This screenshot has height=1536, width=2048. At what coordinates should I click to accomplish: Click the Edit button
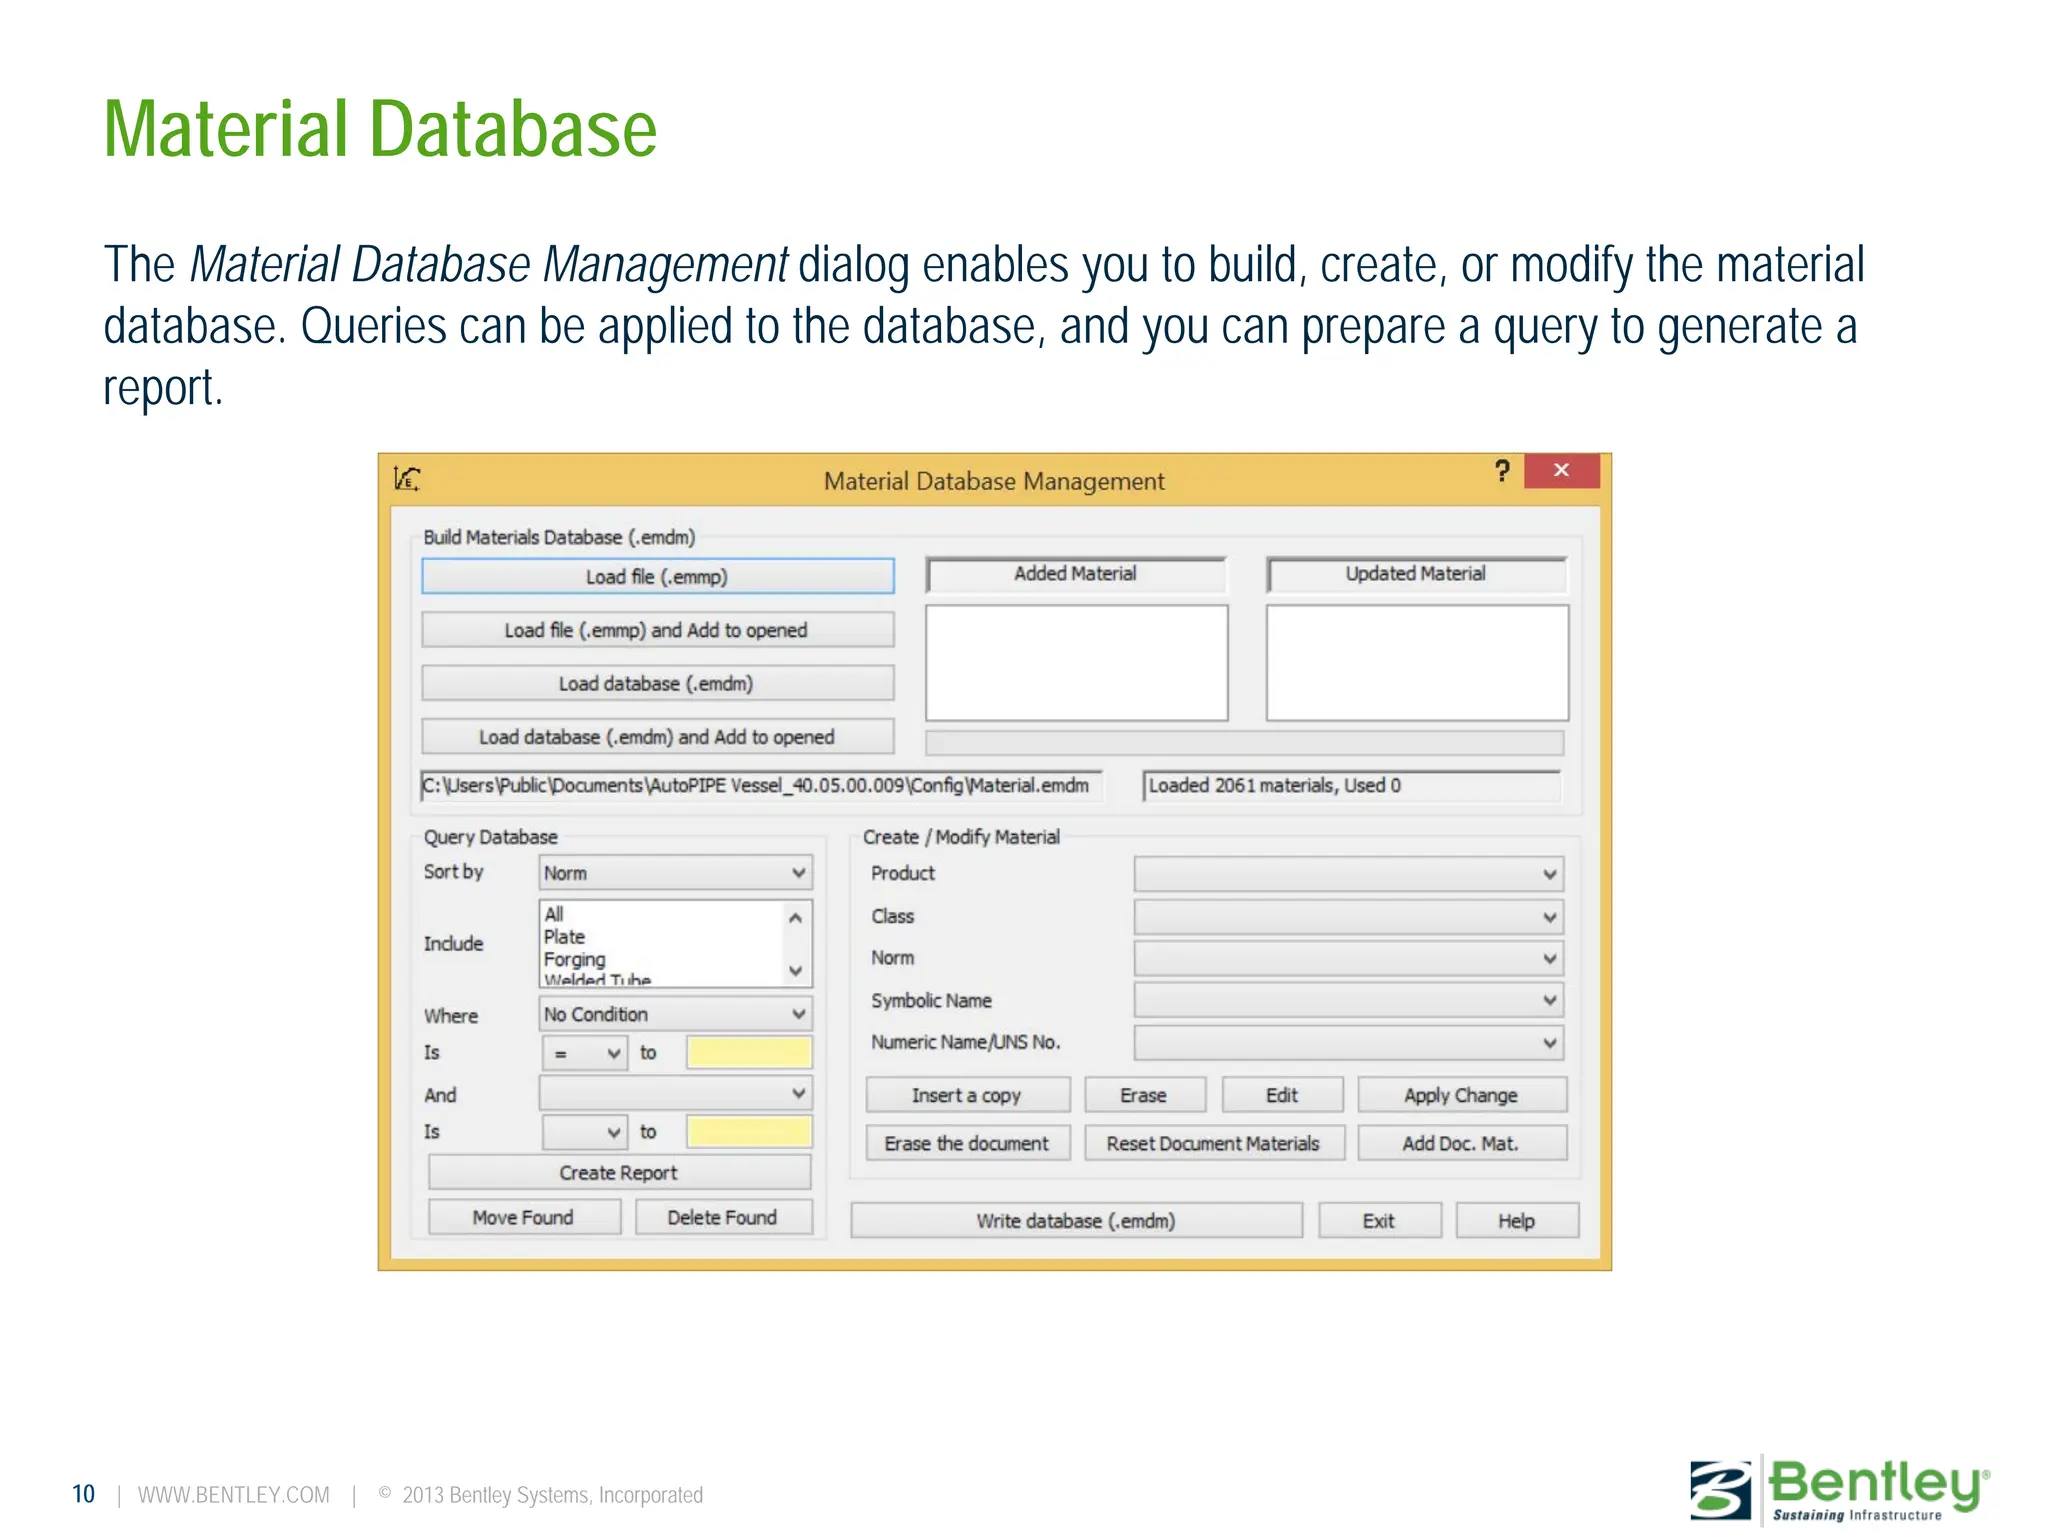[1282, 1095]
